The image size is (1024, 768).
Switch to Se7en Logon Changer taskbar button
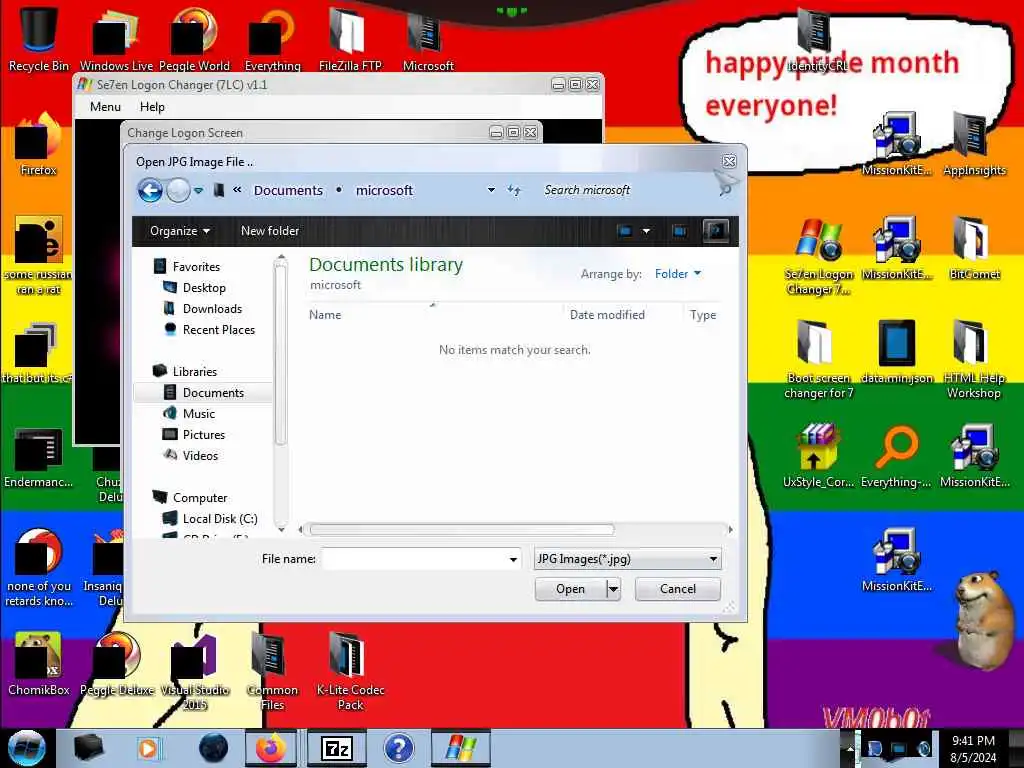coord(460,748)
